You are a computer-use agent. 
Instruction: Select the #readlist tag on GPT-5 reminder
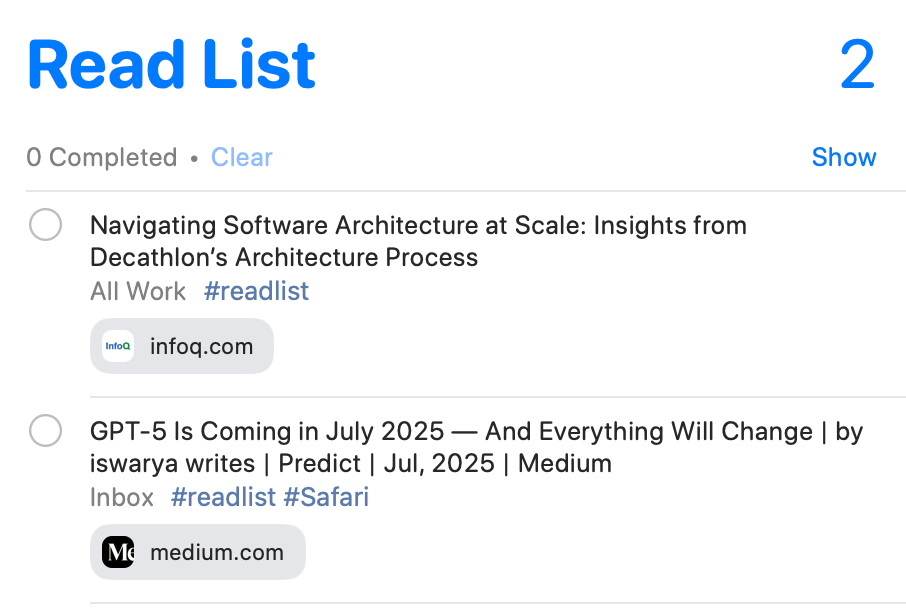tap(224, 497)
